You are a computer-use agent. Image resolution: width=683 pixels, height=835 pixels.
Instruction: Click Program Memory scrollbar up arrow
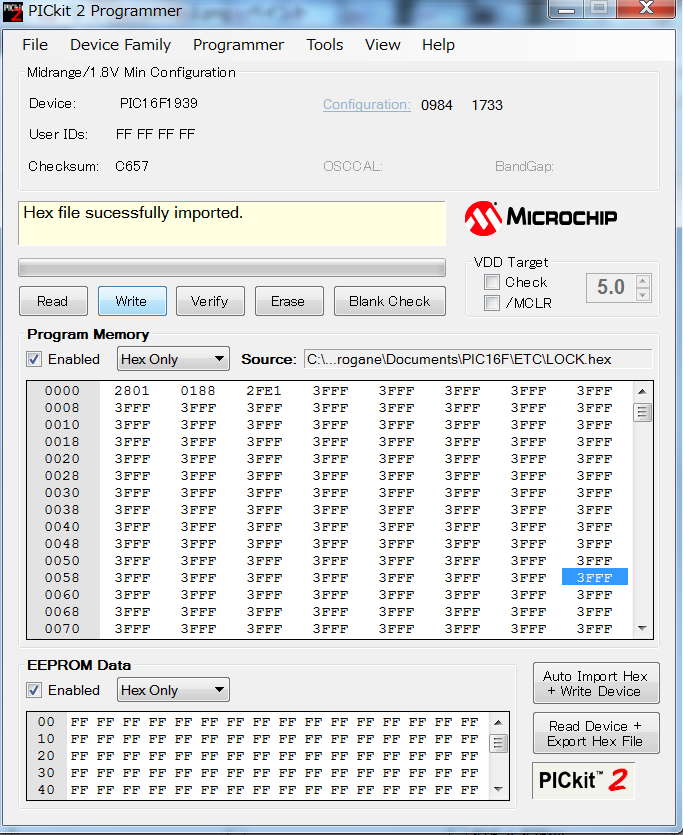coord(643,391)
